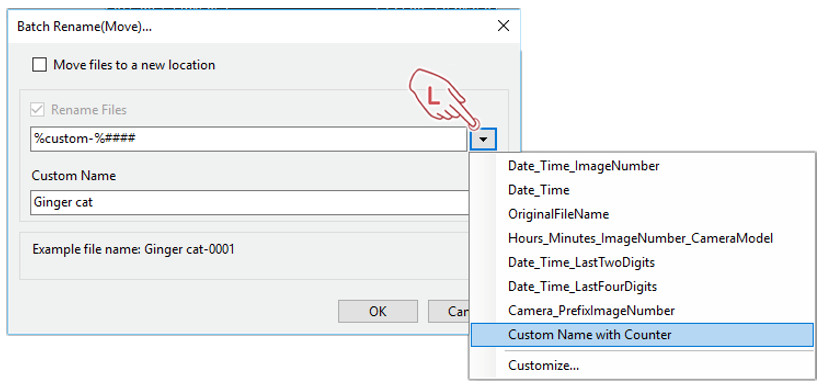Select Custom Name with Counter

tap(642, 335)
